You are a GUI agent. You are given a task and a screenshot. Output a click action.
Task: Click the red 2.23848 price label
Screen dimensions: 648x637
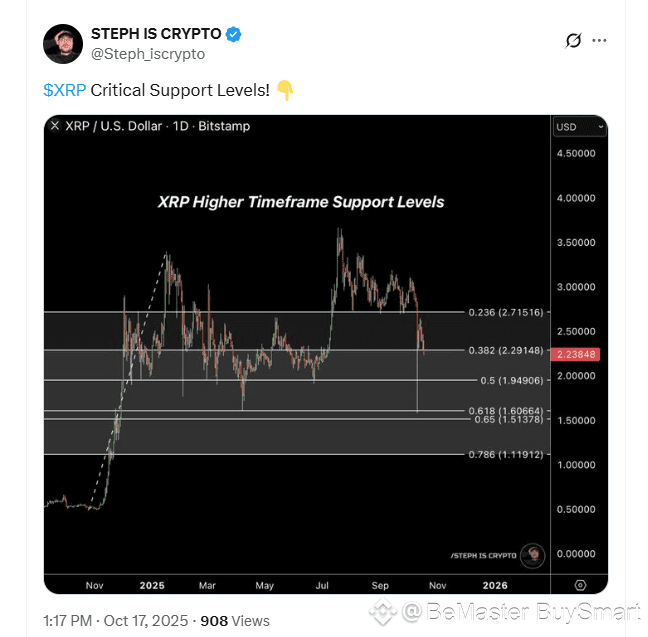tap(579, 353)
